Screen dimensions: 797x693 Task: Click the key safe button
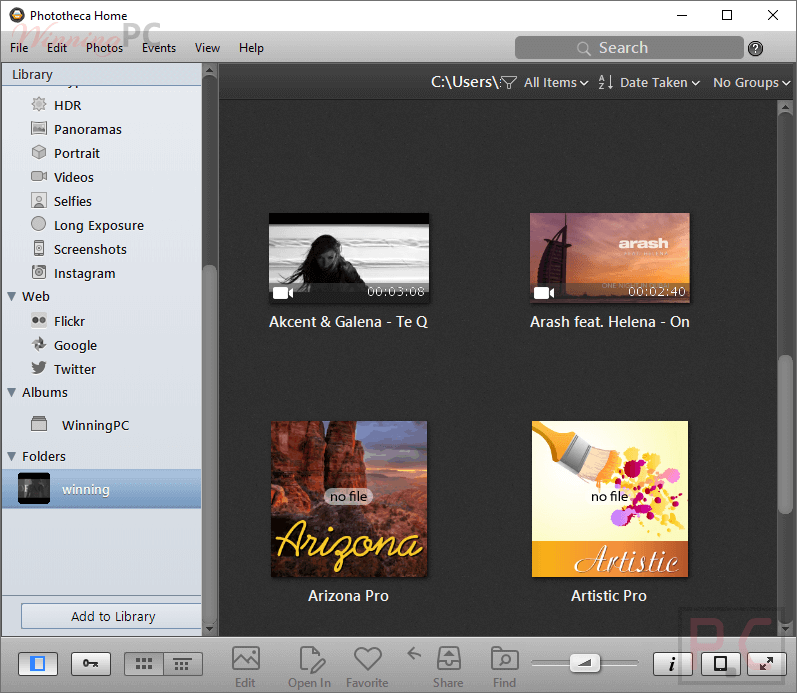(x=91, y=663)
